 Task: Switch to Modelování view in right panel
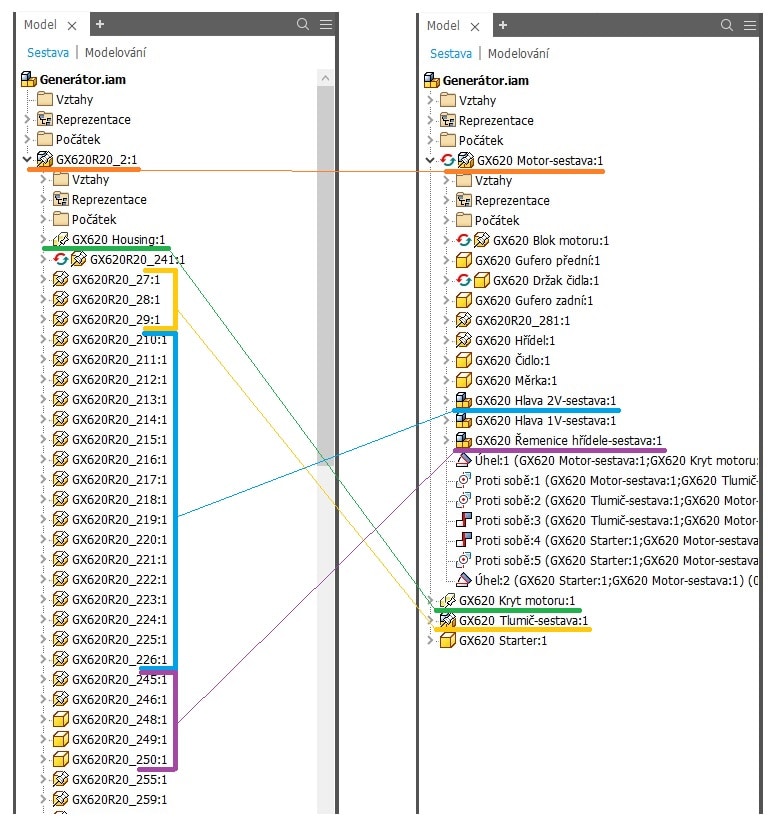click(518, 54)
